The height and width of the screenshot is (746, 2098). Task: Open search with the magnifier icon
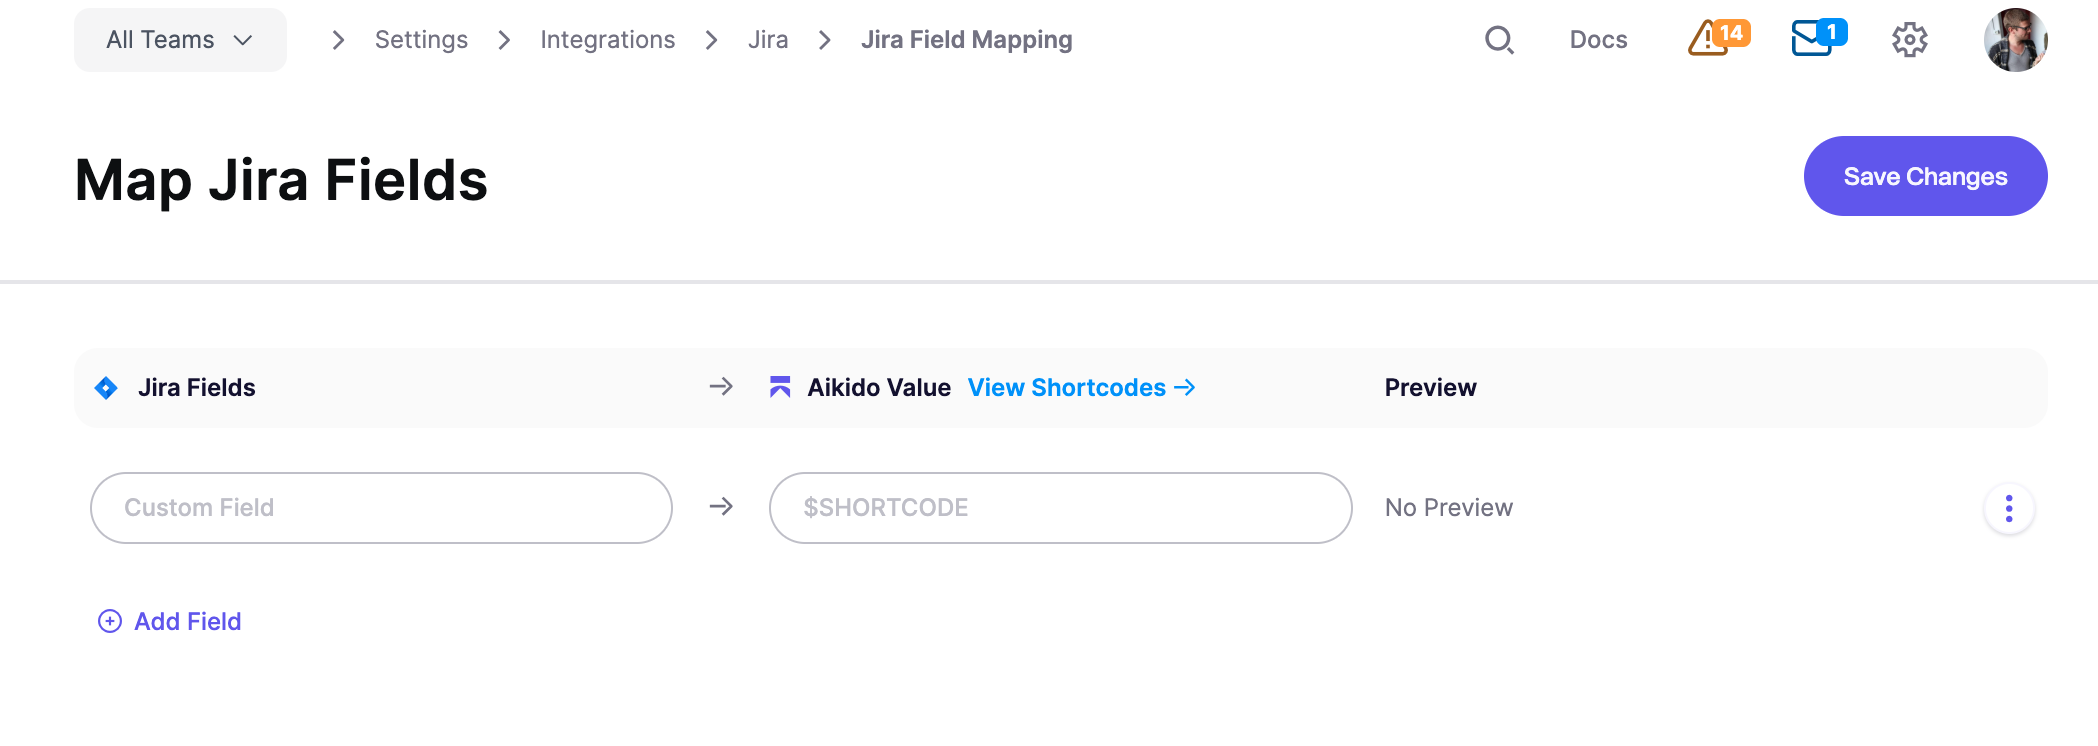click(x=1499, y=40)
